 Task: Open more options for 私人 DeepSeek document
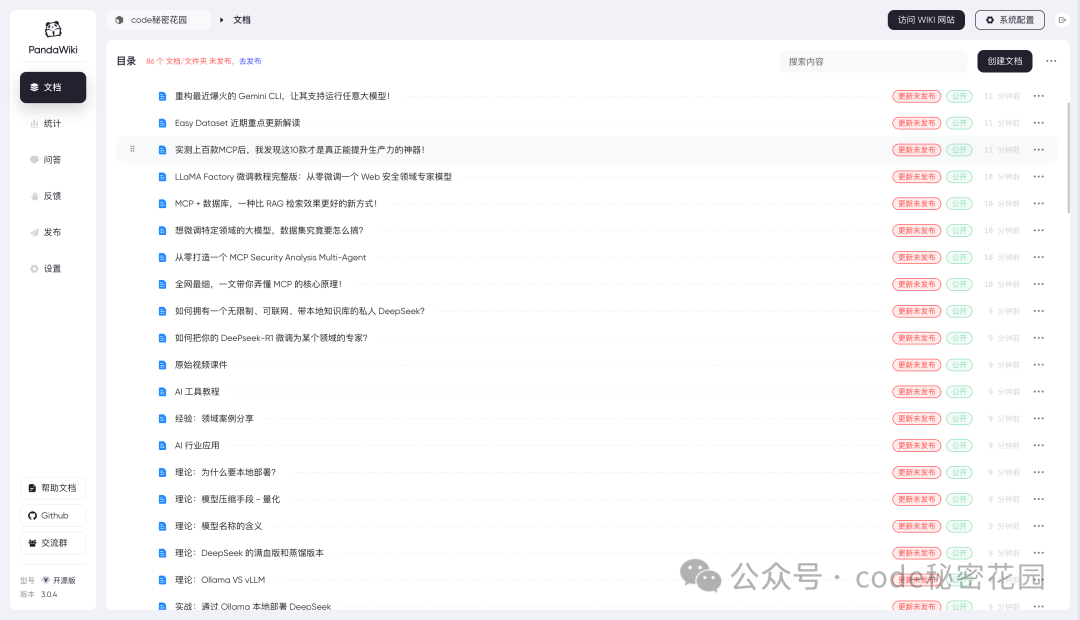[1039, 311]
